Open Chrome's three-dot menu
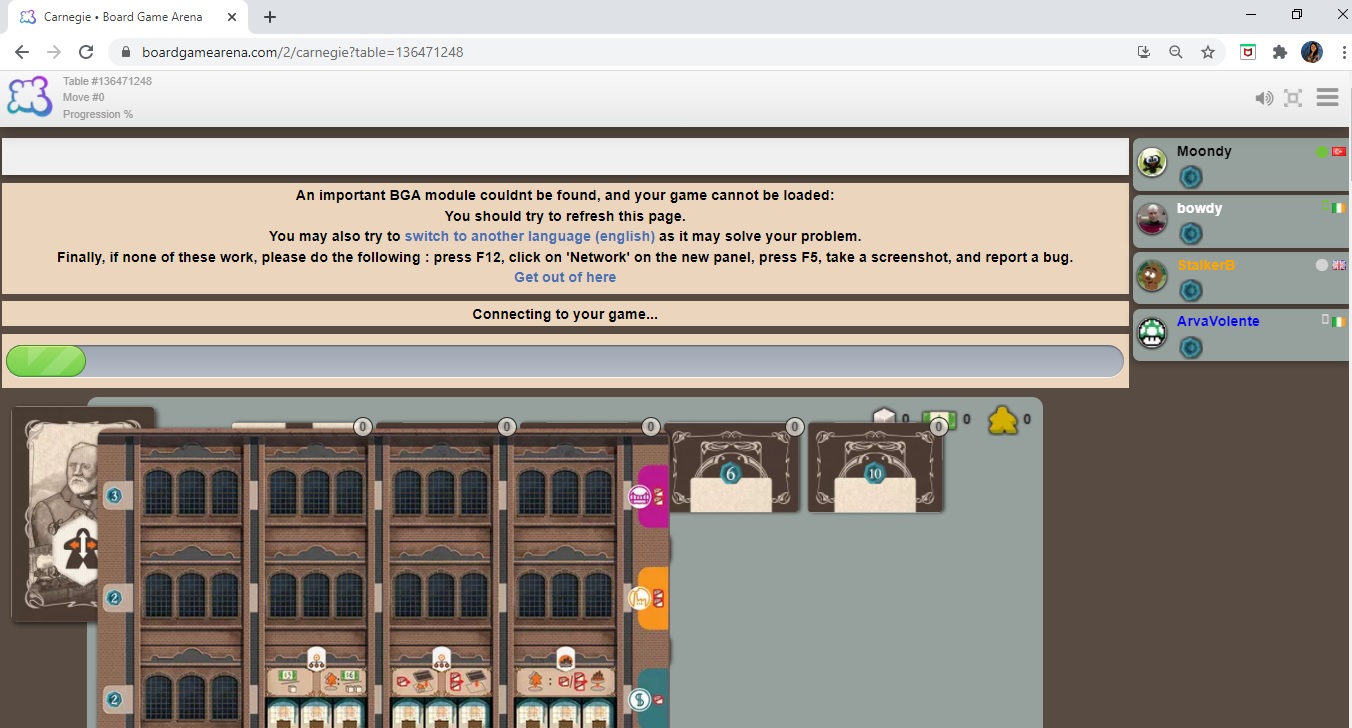This screenshot has width=1352, height=728. [x=1342, y=52]
